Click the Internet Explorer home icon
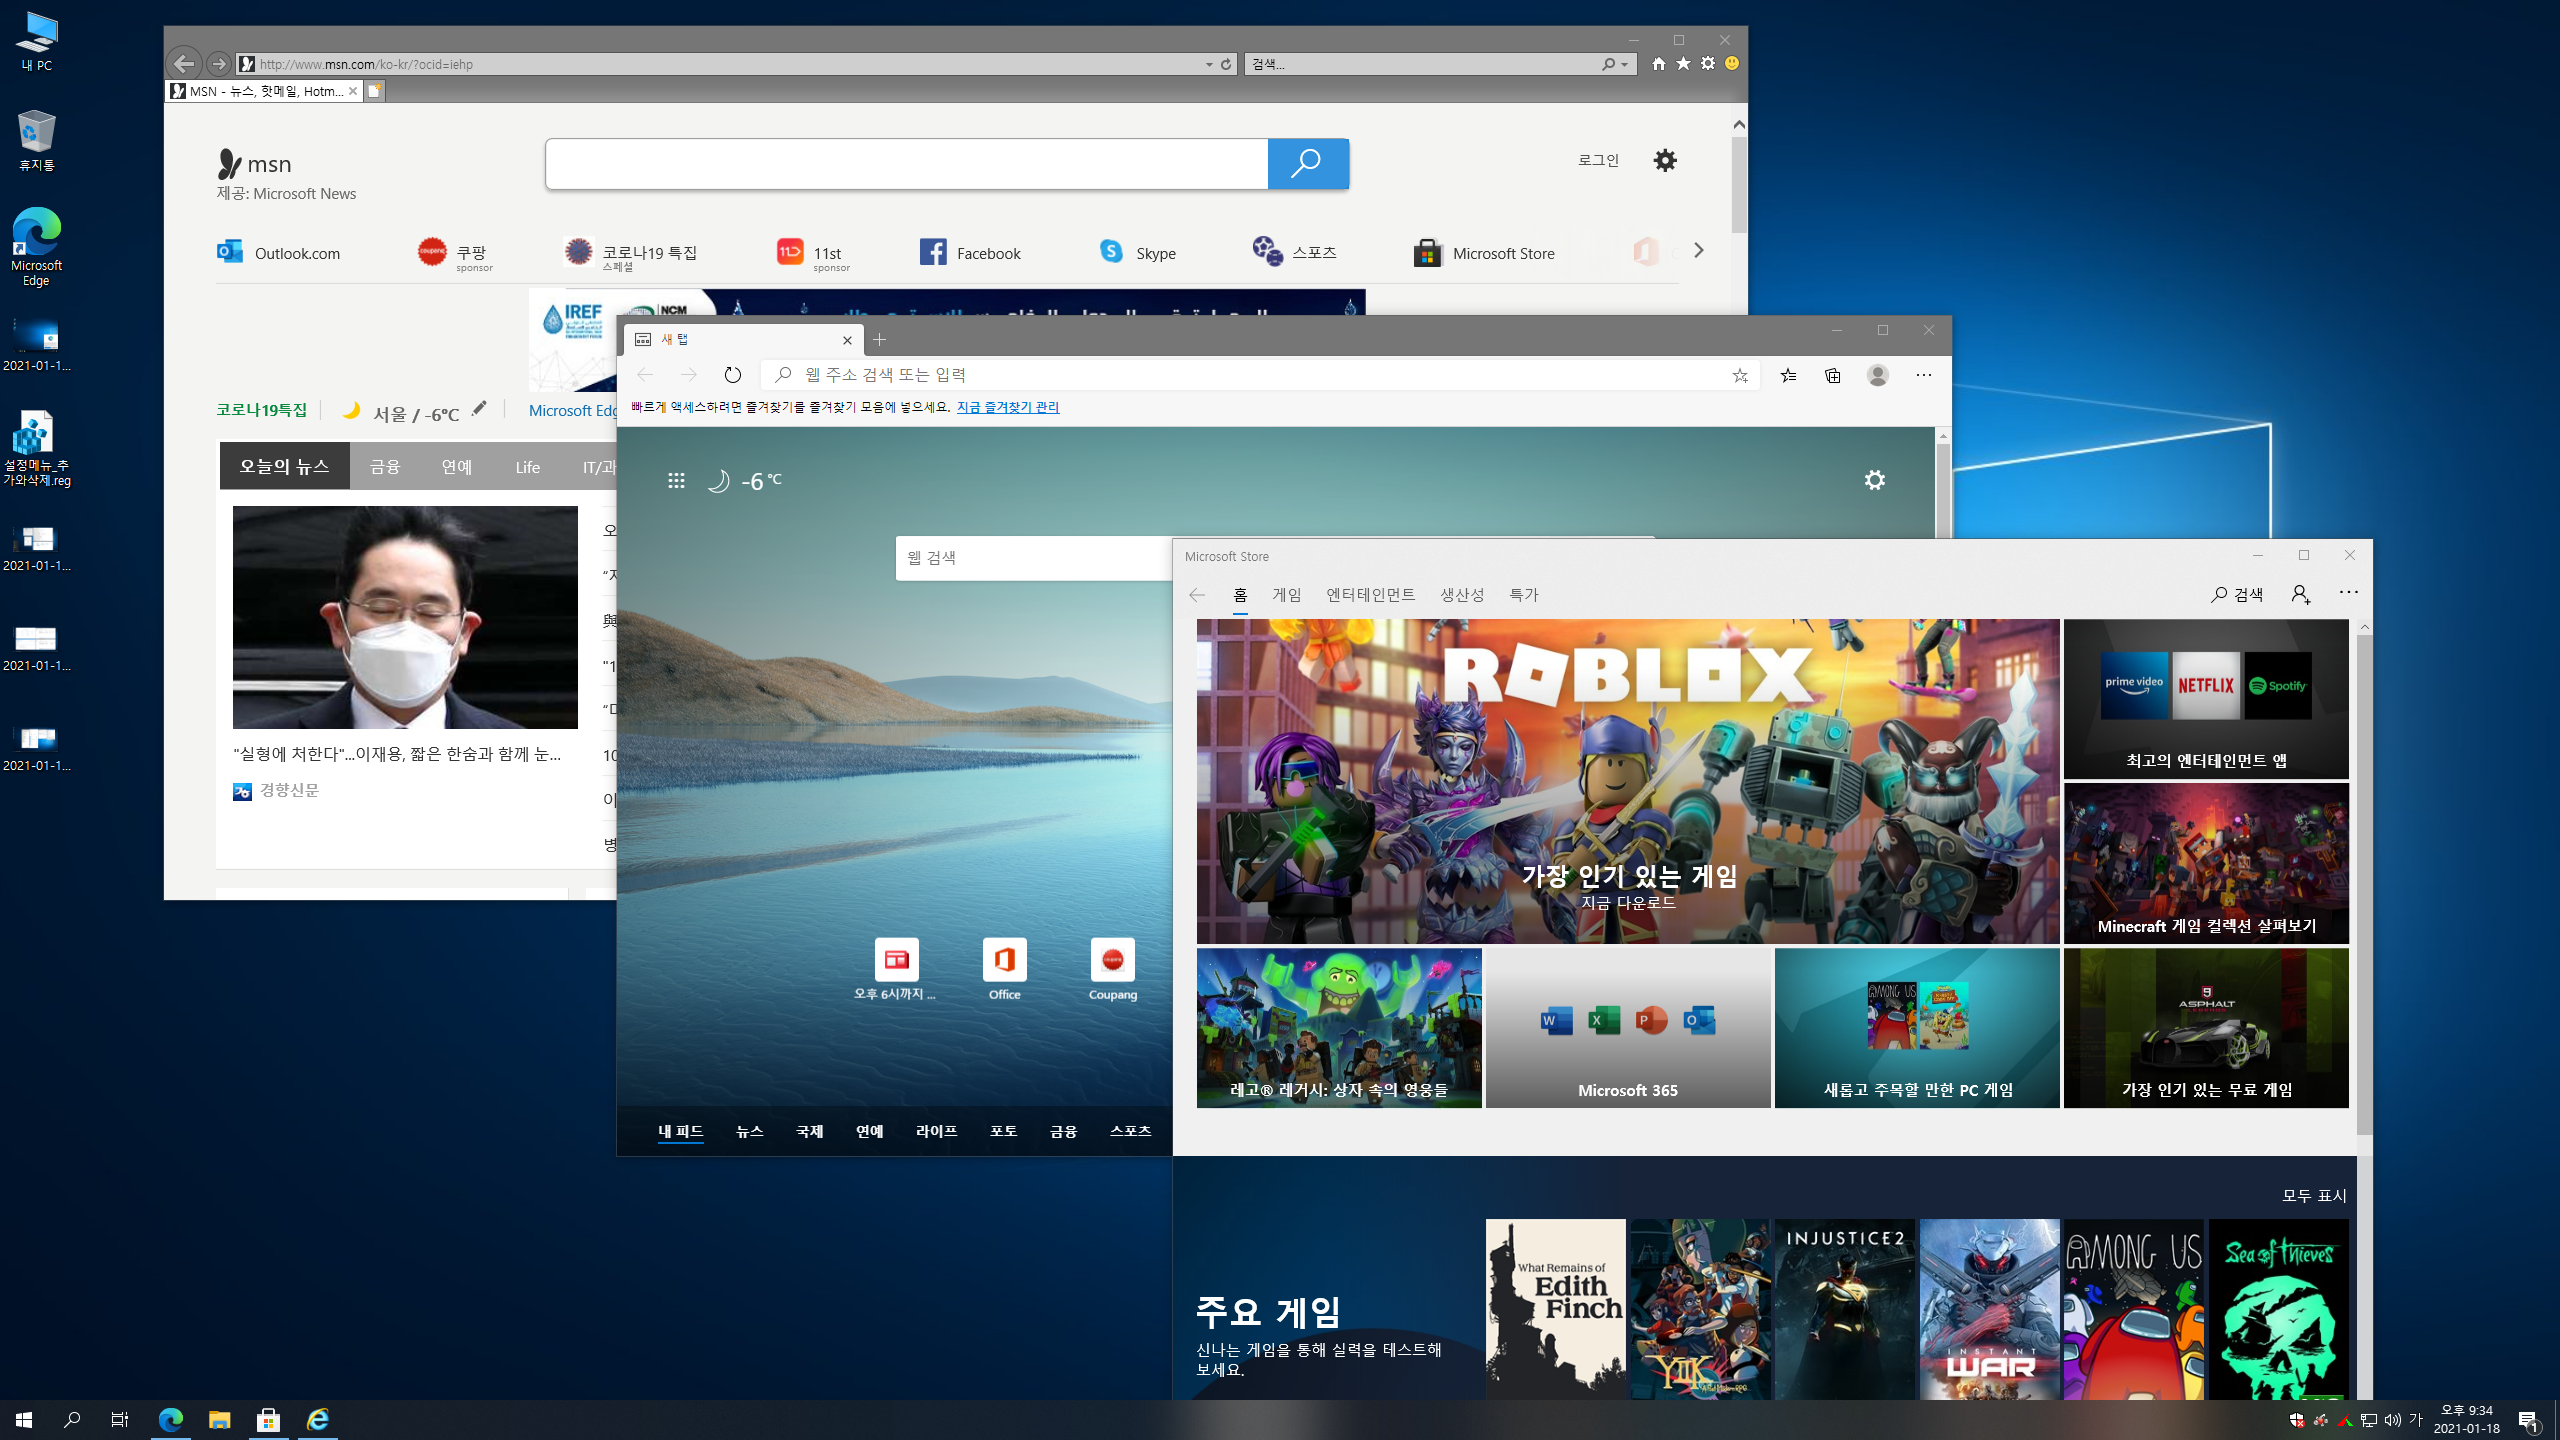This screenshot has height=1440, width=2560. 1658,64
